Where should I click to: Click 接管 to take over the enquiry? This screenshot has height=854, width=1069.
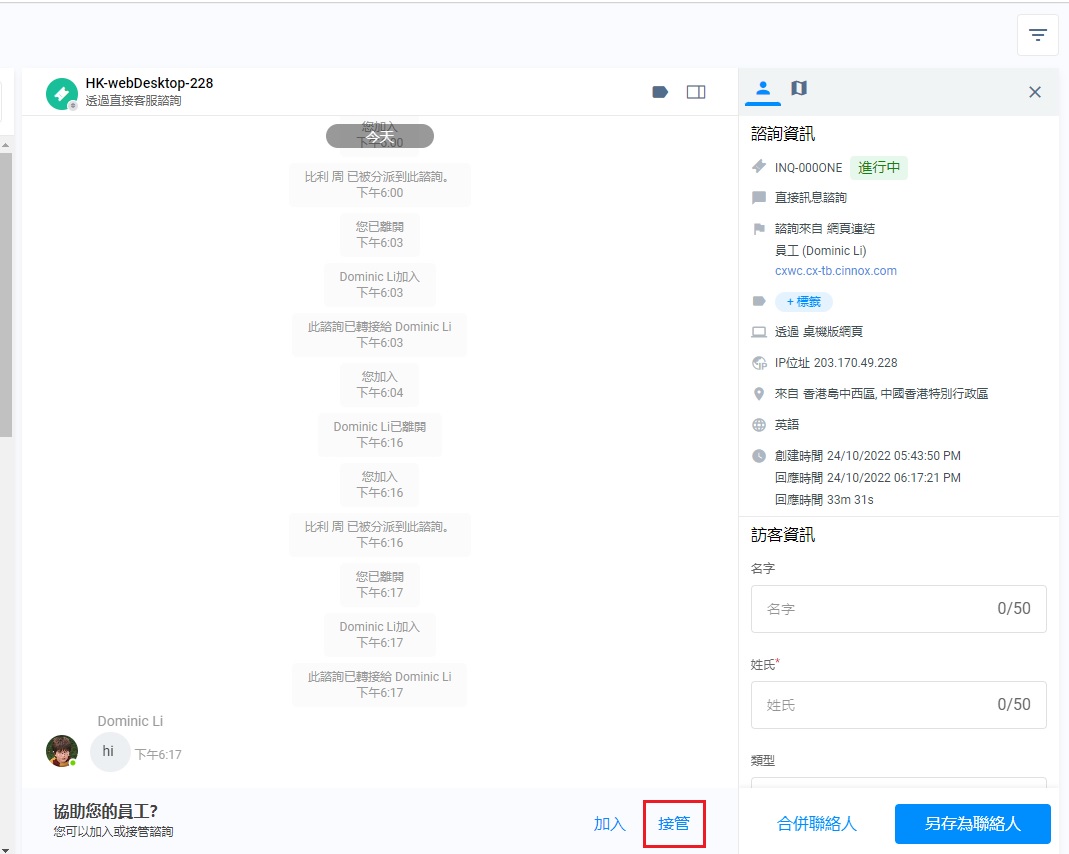(x=674, y=824)
